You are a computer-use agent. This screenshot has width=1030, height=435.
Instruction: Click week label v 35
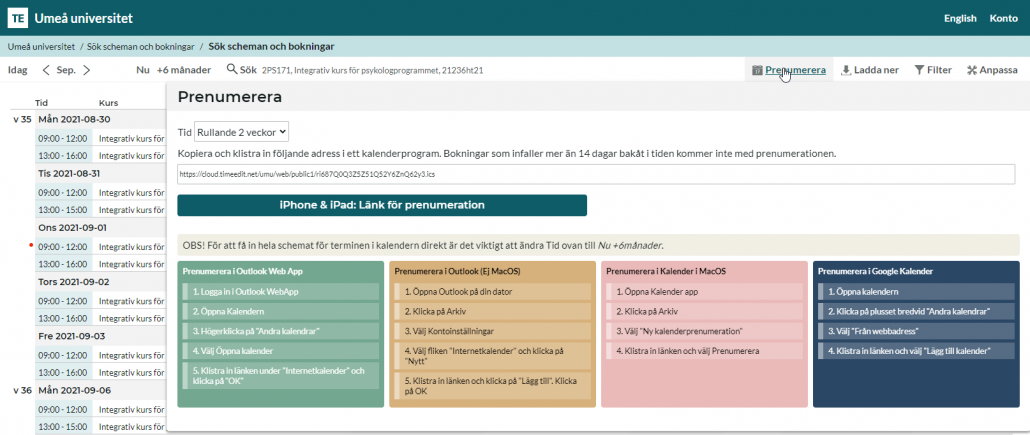22,120
